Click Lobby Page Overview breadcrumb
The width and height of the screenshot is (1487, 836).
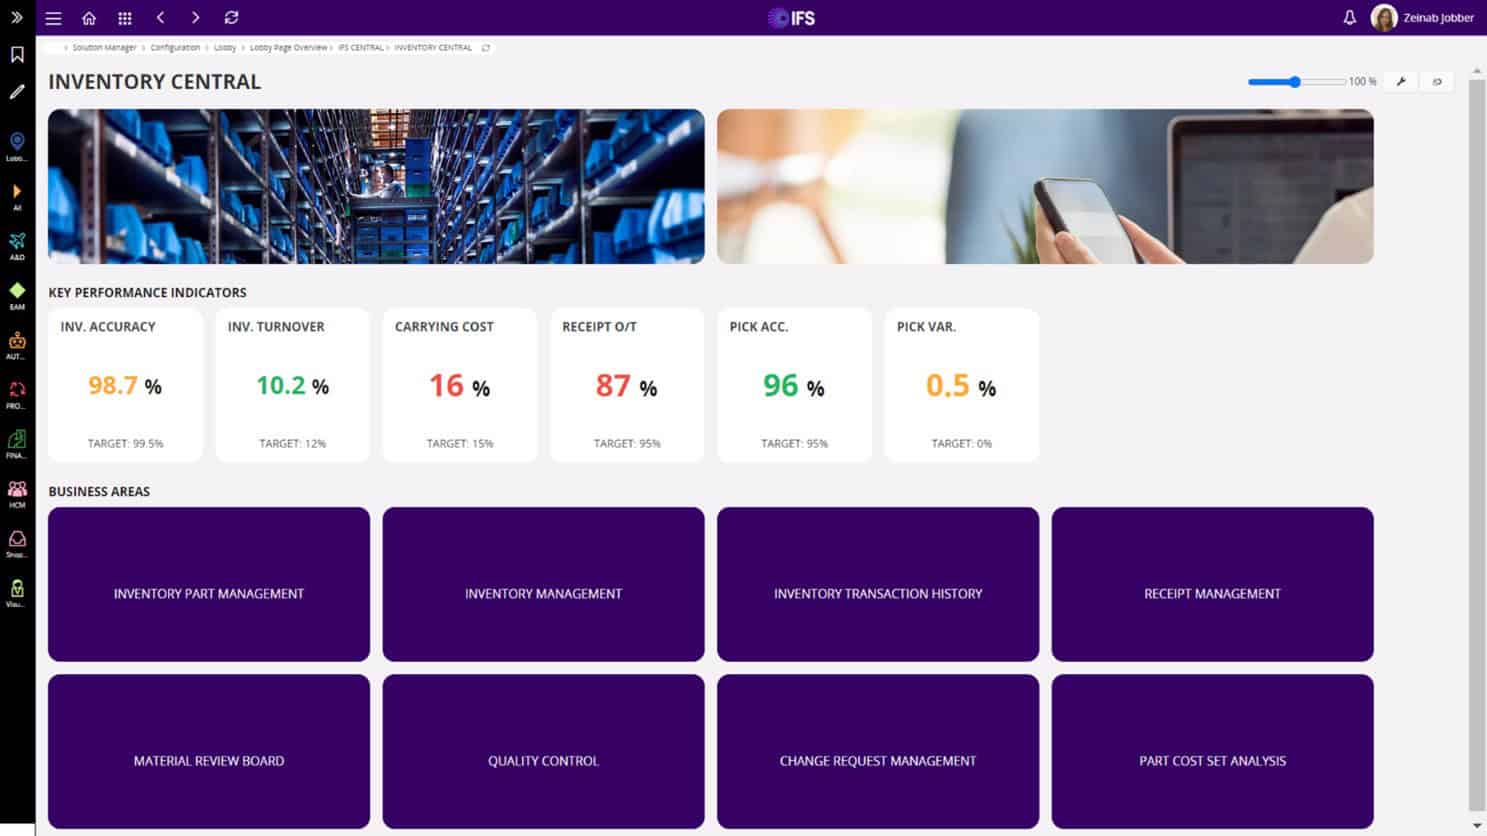288,48
